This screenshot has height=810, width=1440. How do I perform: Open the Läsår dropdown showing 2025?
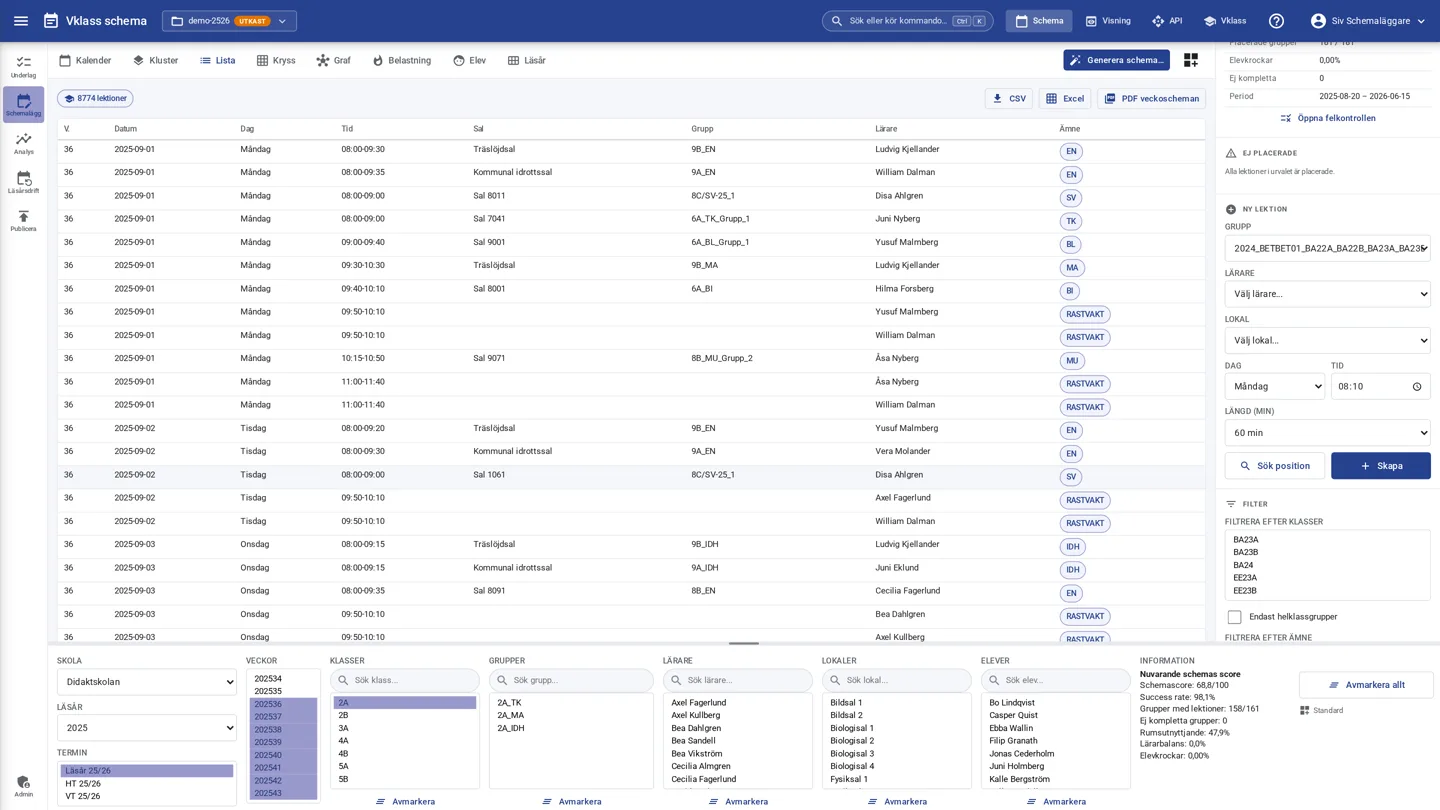(x=147, y=728)
